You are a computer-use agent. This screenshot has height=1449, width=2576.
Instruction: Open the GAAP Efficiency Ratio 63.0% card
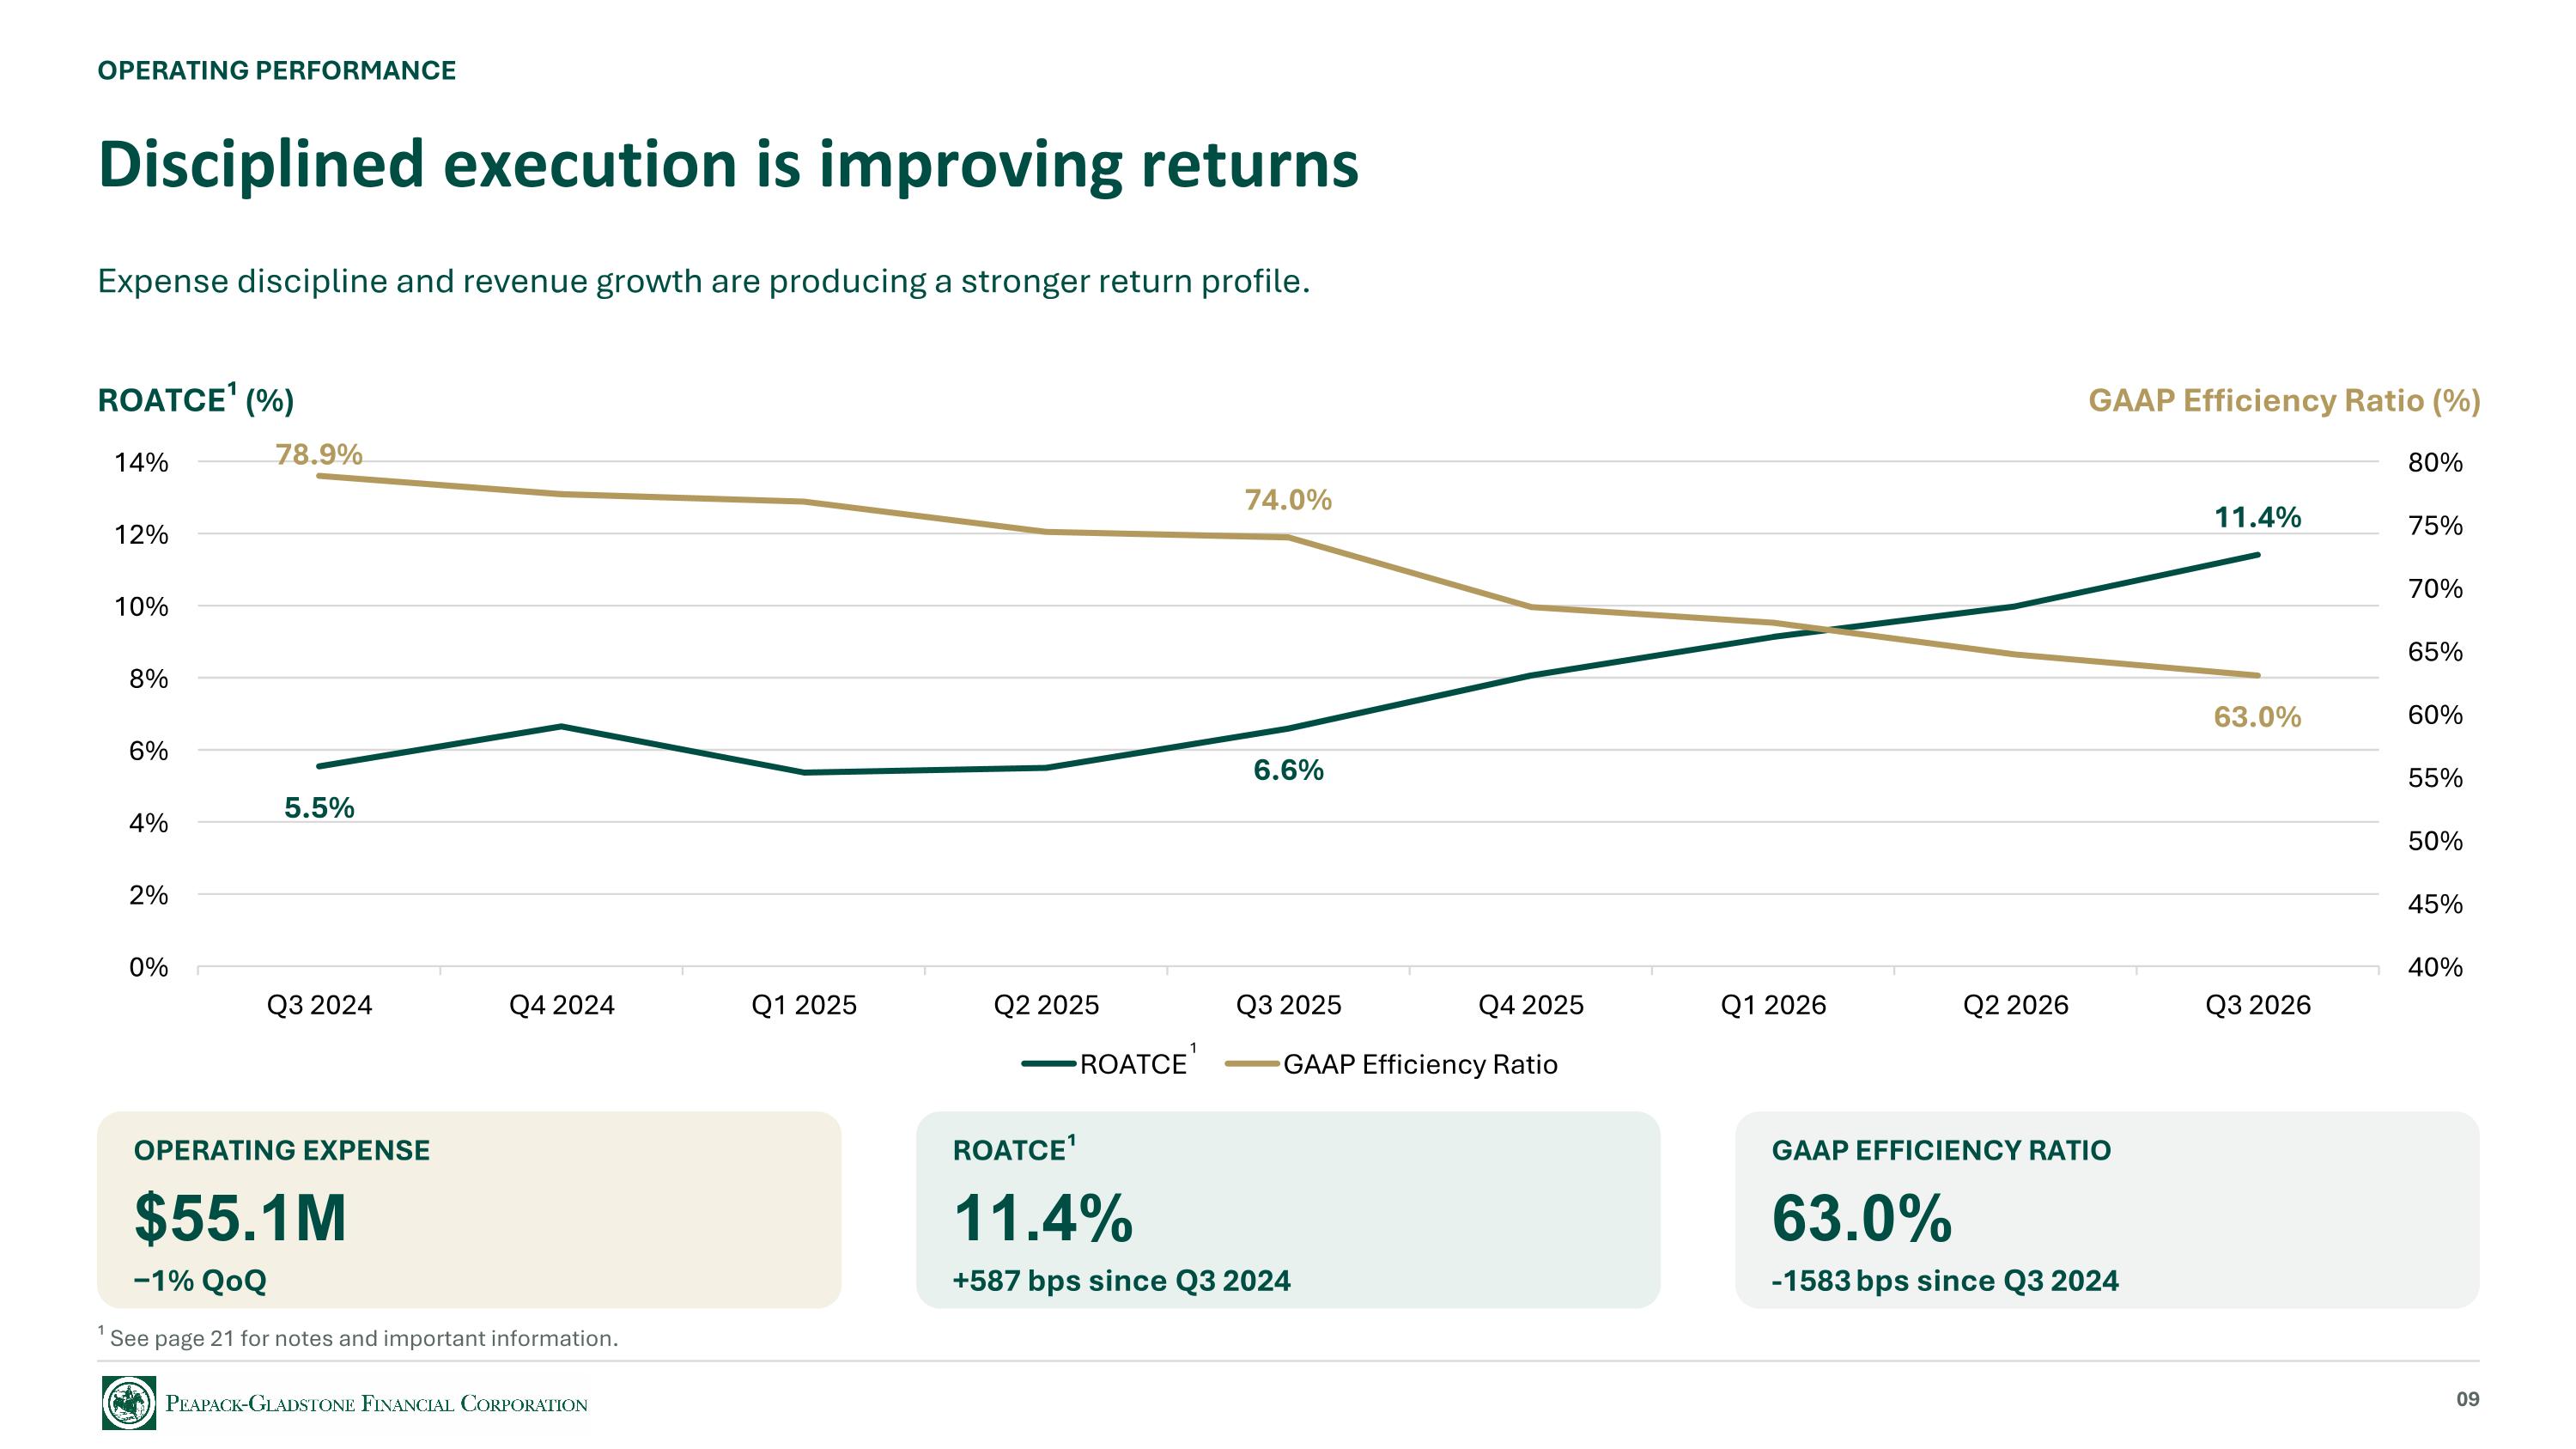[x=2107, y=1210]
